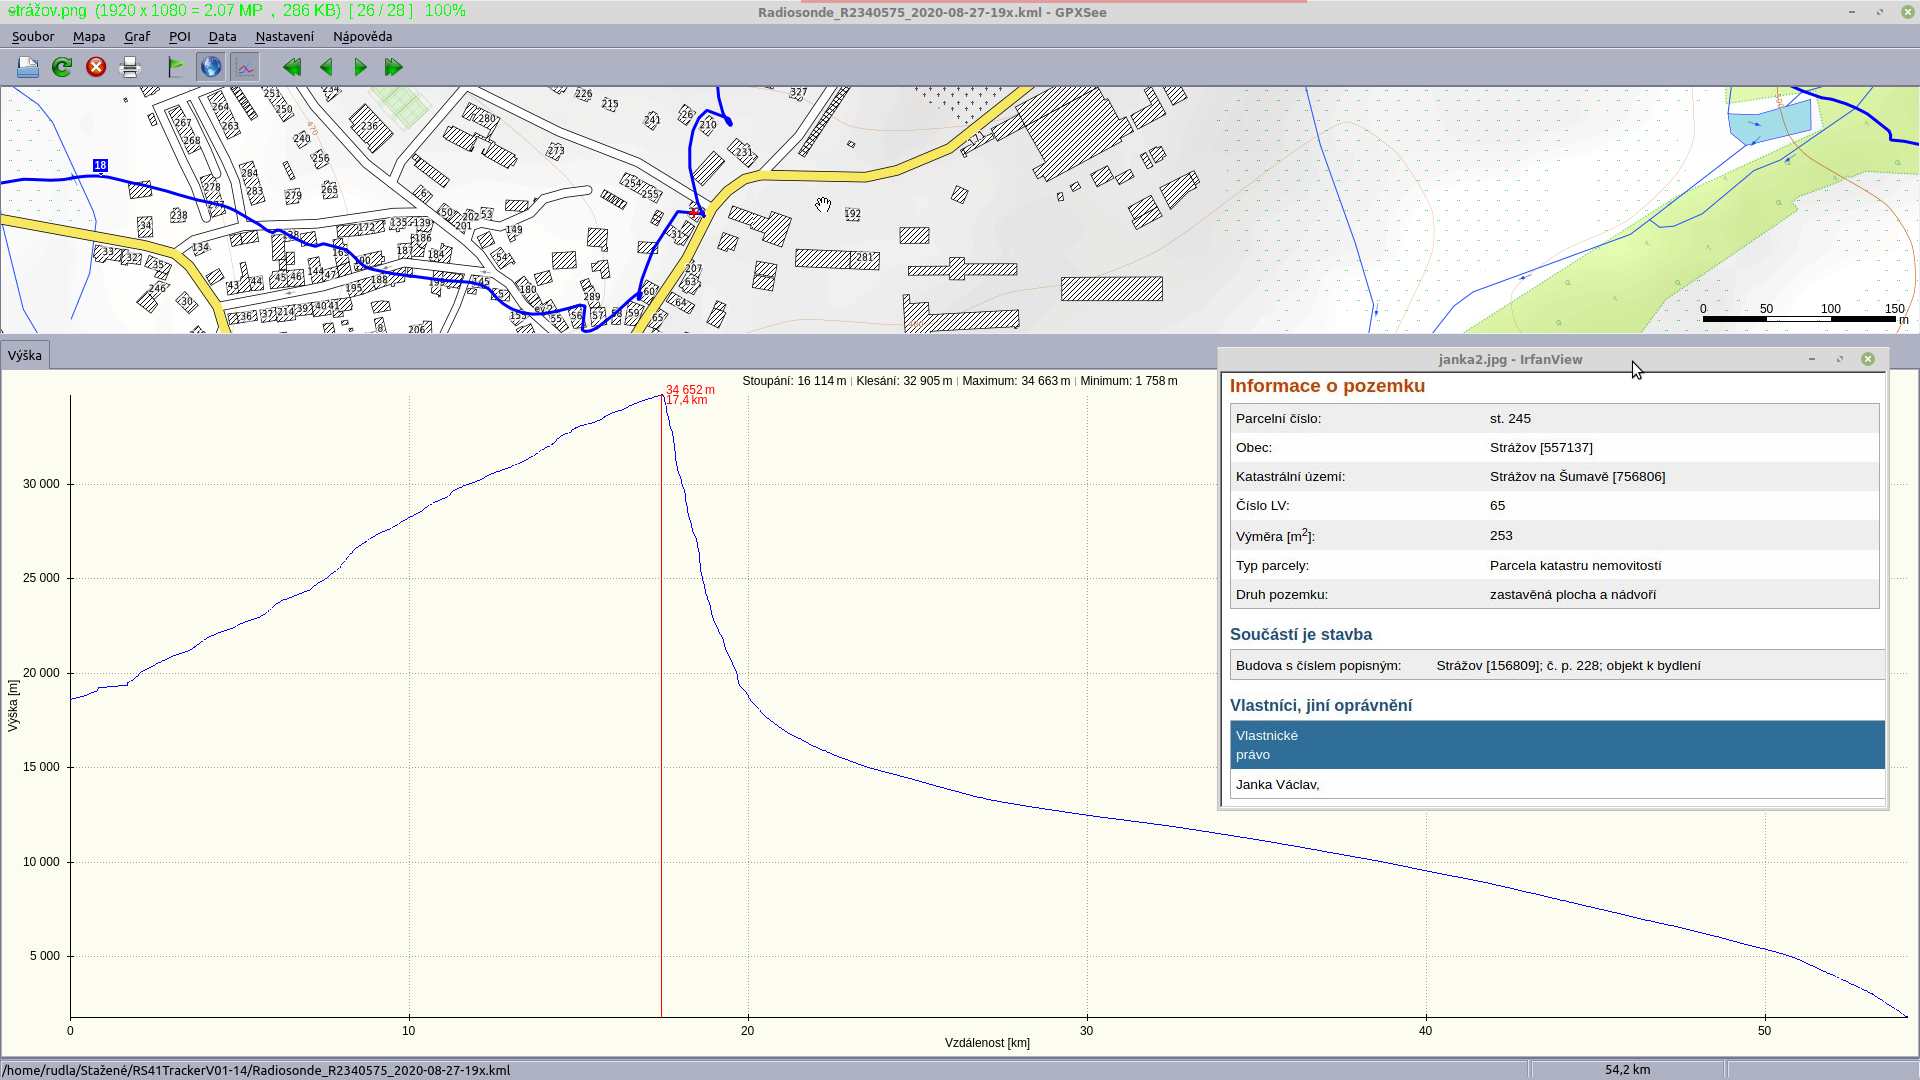The height and width of the screenshot is (1080, 1920).
Task: Select the Výška graph tab
Action: 25,355
